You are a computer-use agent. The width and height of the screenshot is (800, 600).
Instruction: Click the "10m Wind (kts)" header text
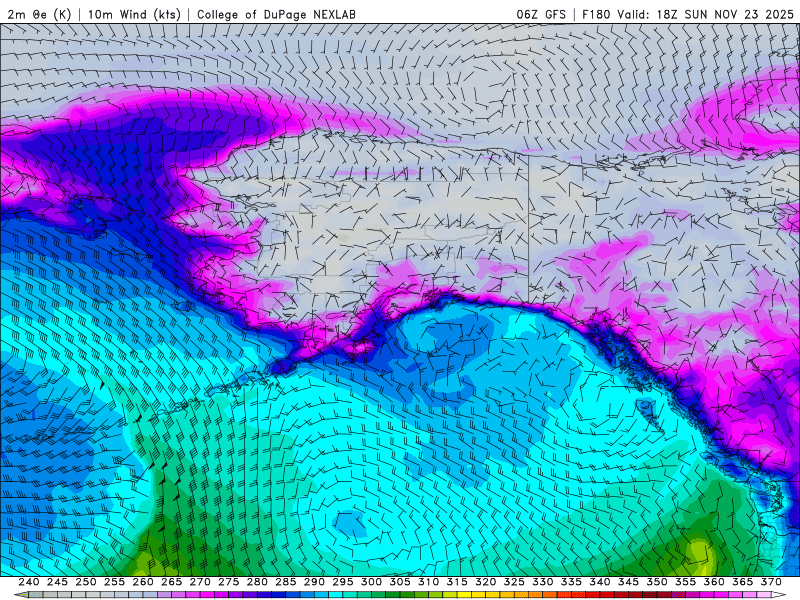pos(134,14)
